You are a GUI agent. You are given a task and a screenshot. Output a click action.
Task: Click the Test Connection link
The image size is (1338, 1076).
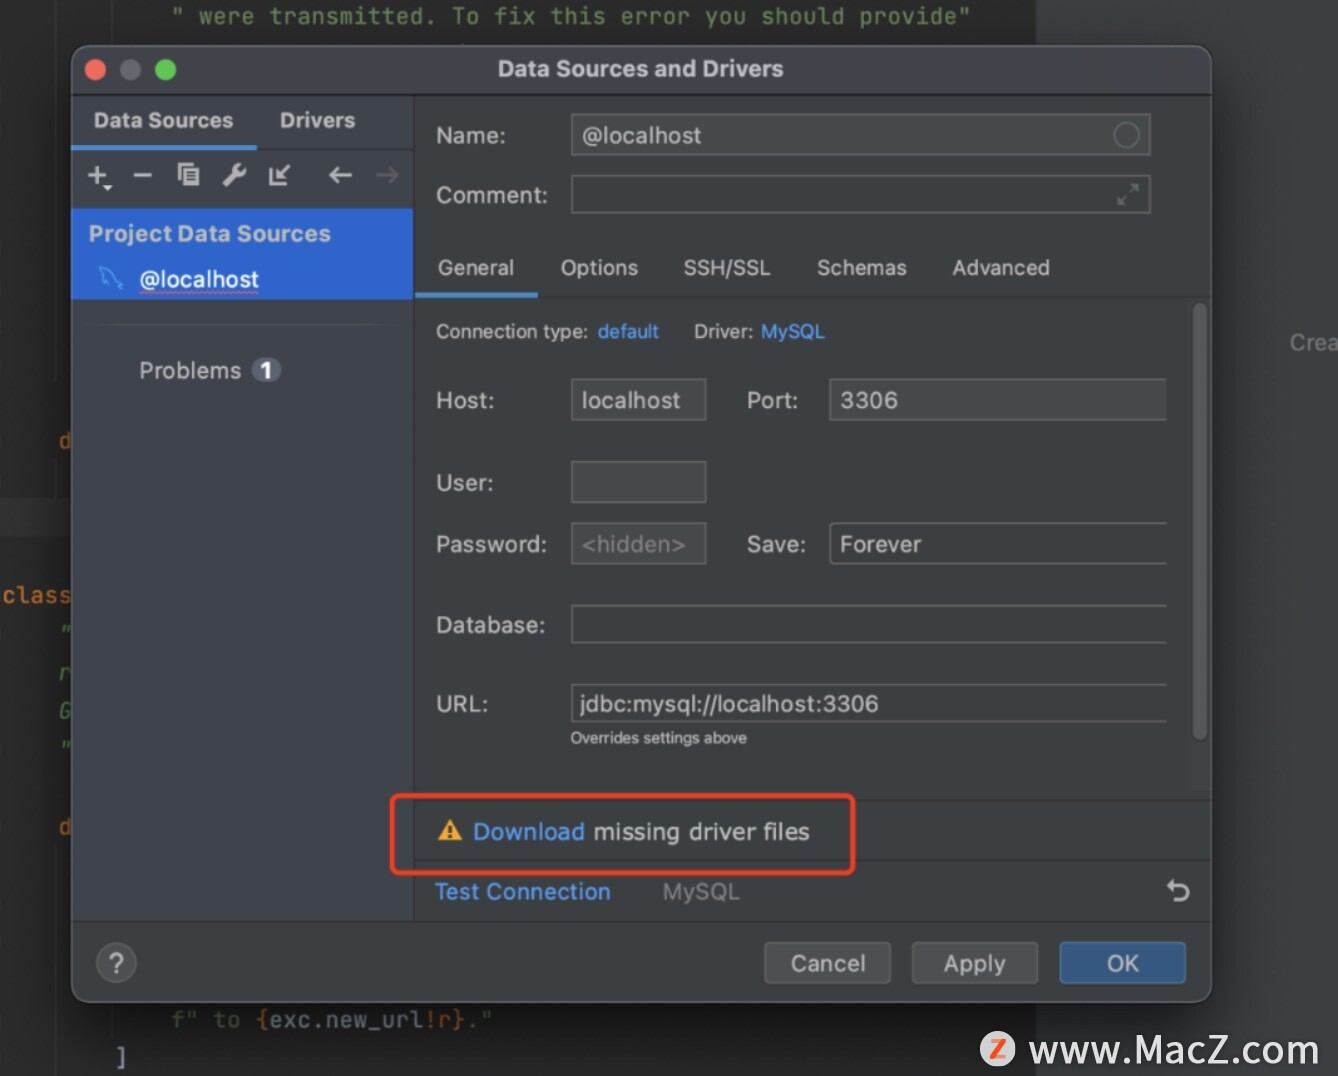click(522, 892)
